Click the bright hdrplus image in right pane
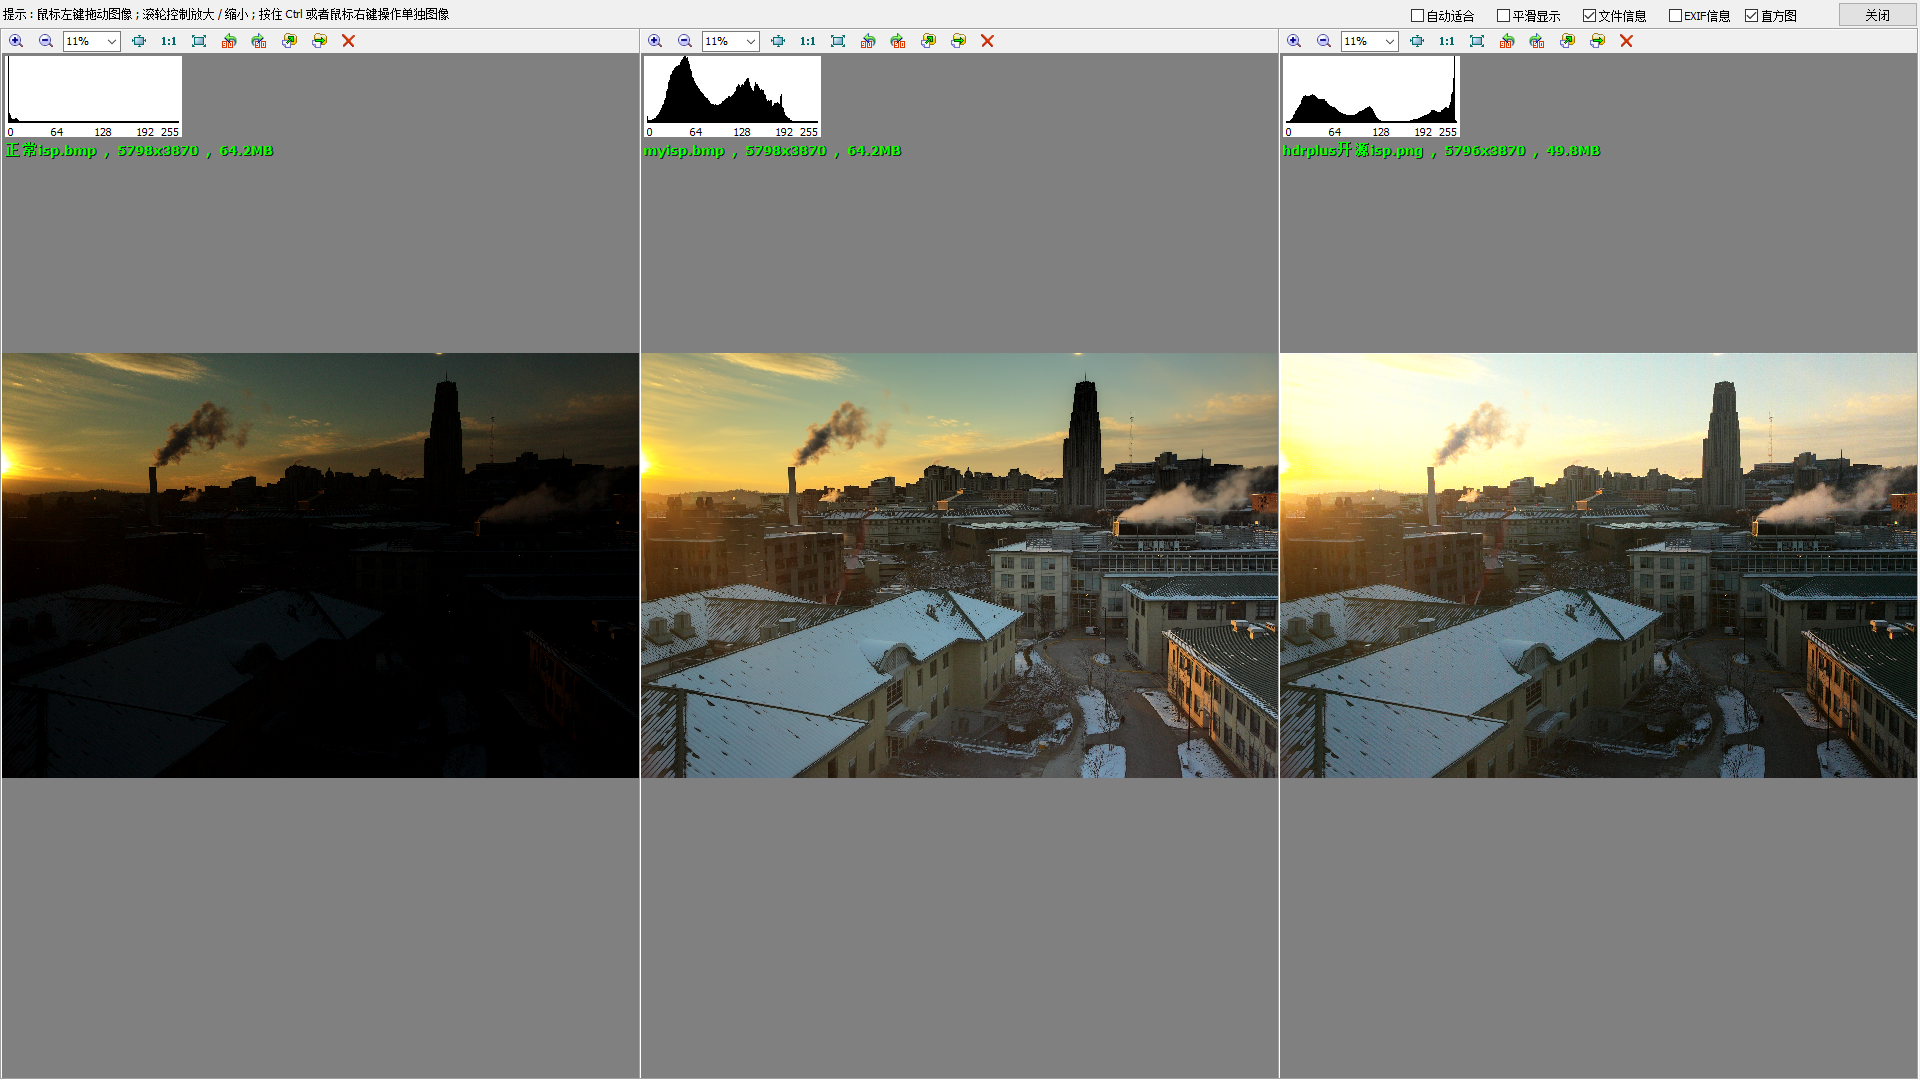 coord(1598,565)
